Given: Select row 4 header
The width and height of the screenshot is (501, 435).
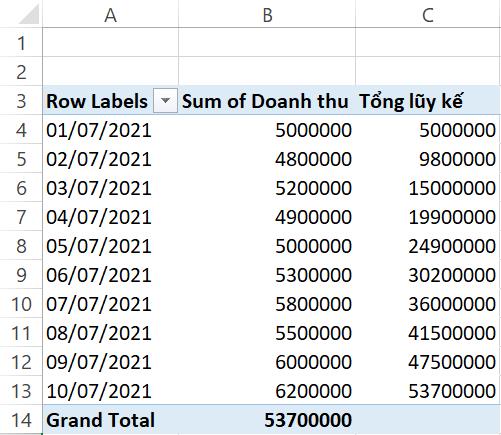Looking at the screenshot, I should click(x=21, y=130).
